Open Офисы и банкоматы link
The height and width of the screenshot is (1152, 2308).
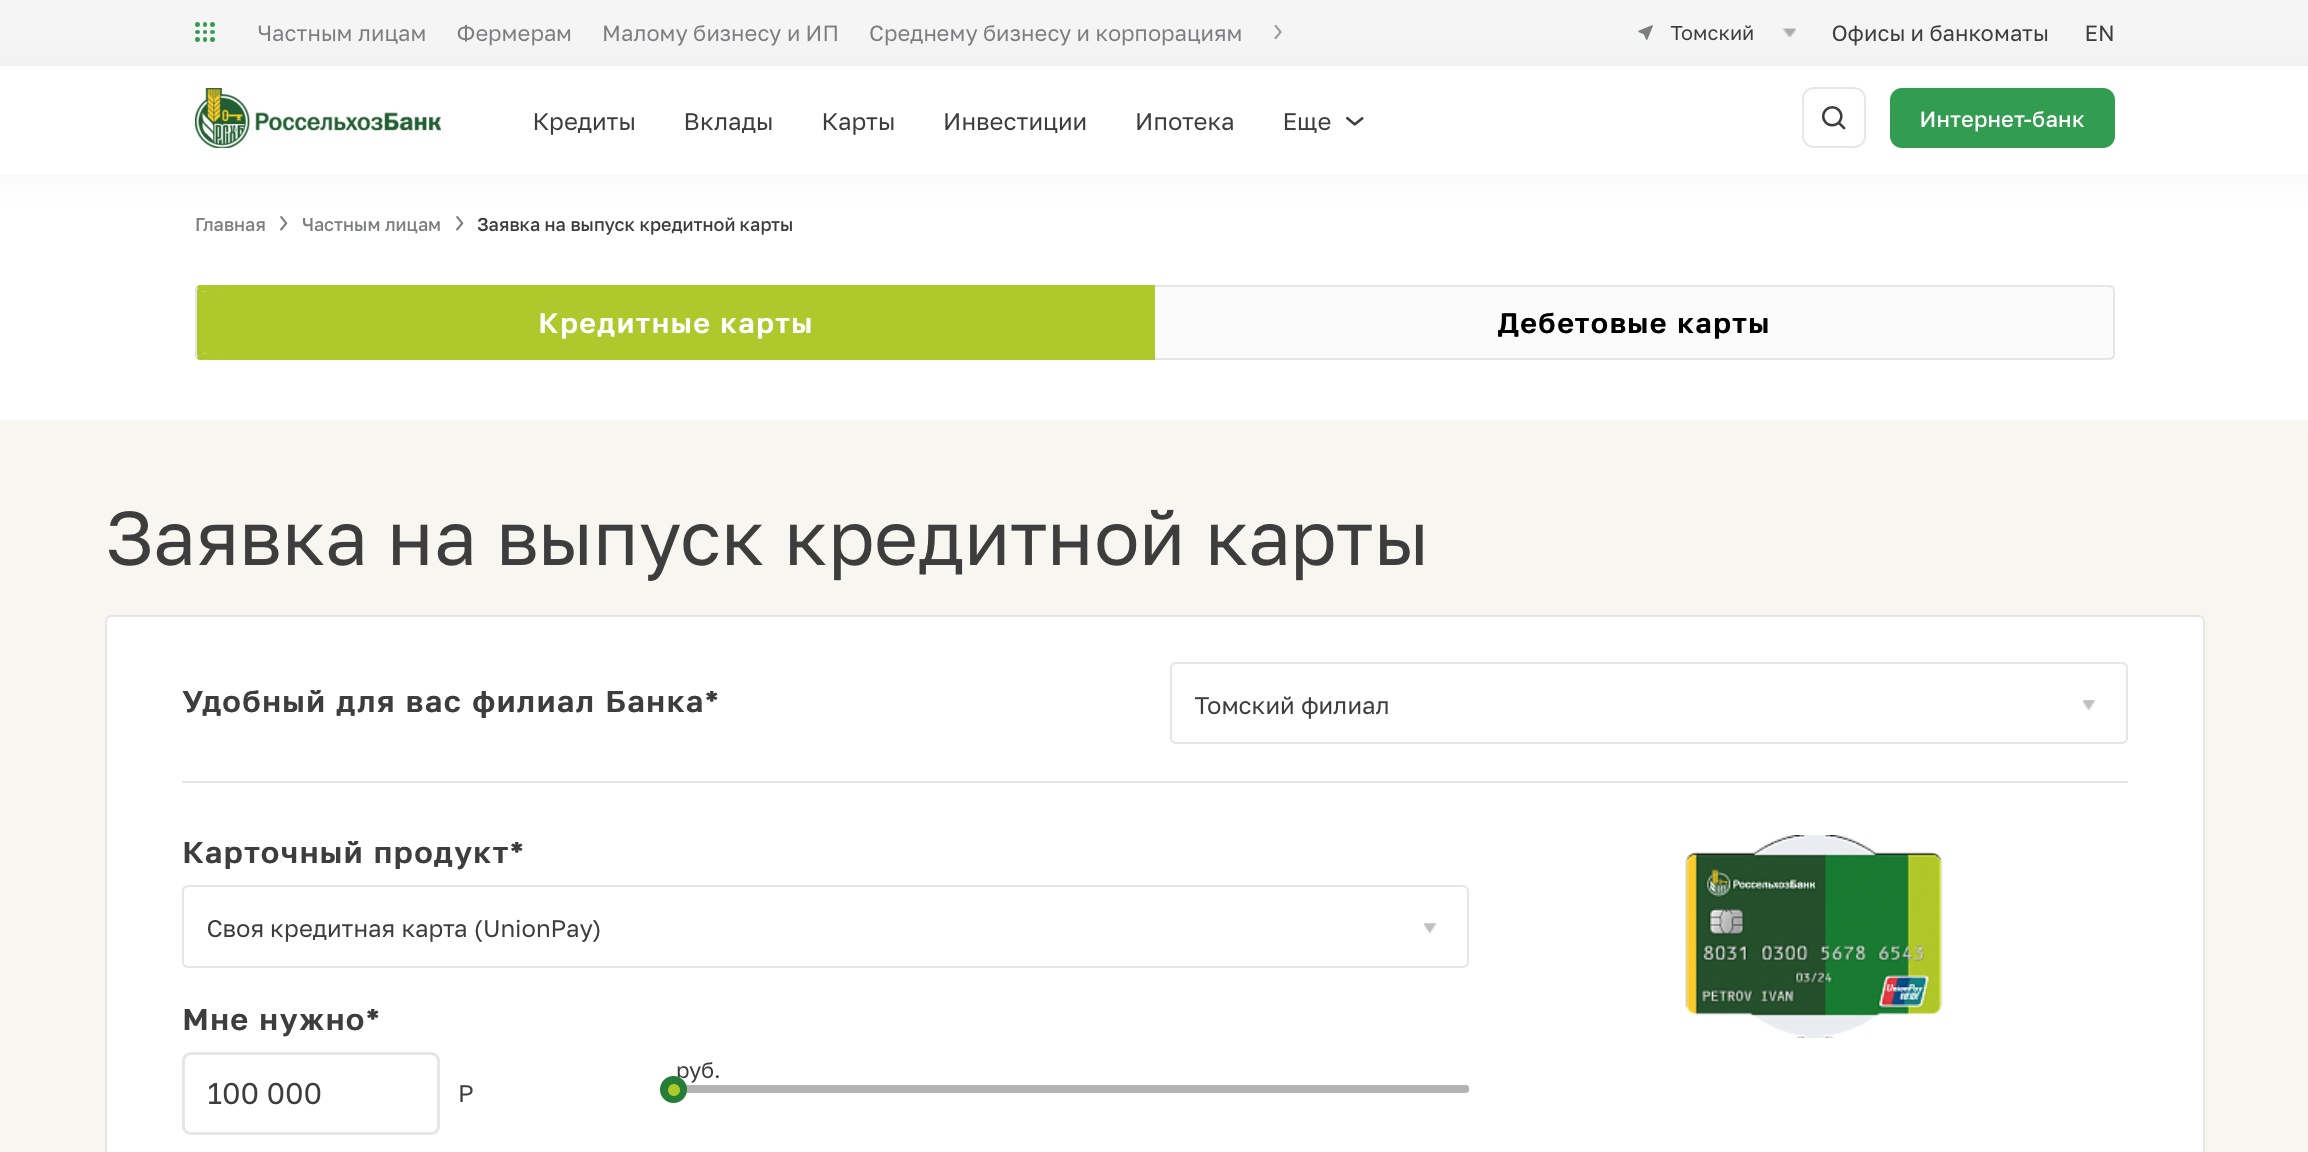[1940, 33]
